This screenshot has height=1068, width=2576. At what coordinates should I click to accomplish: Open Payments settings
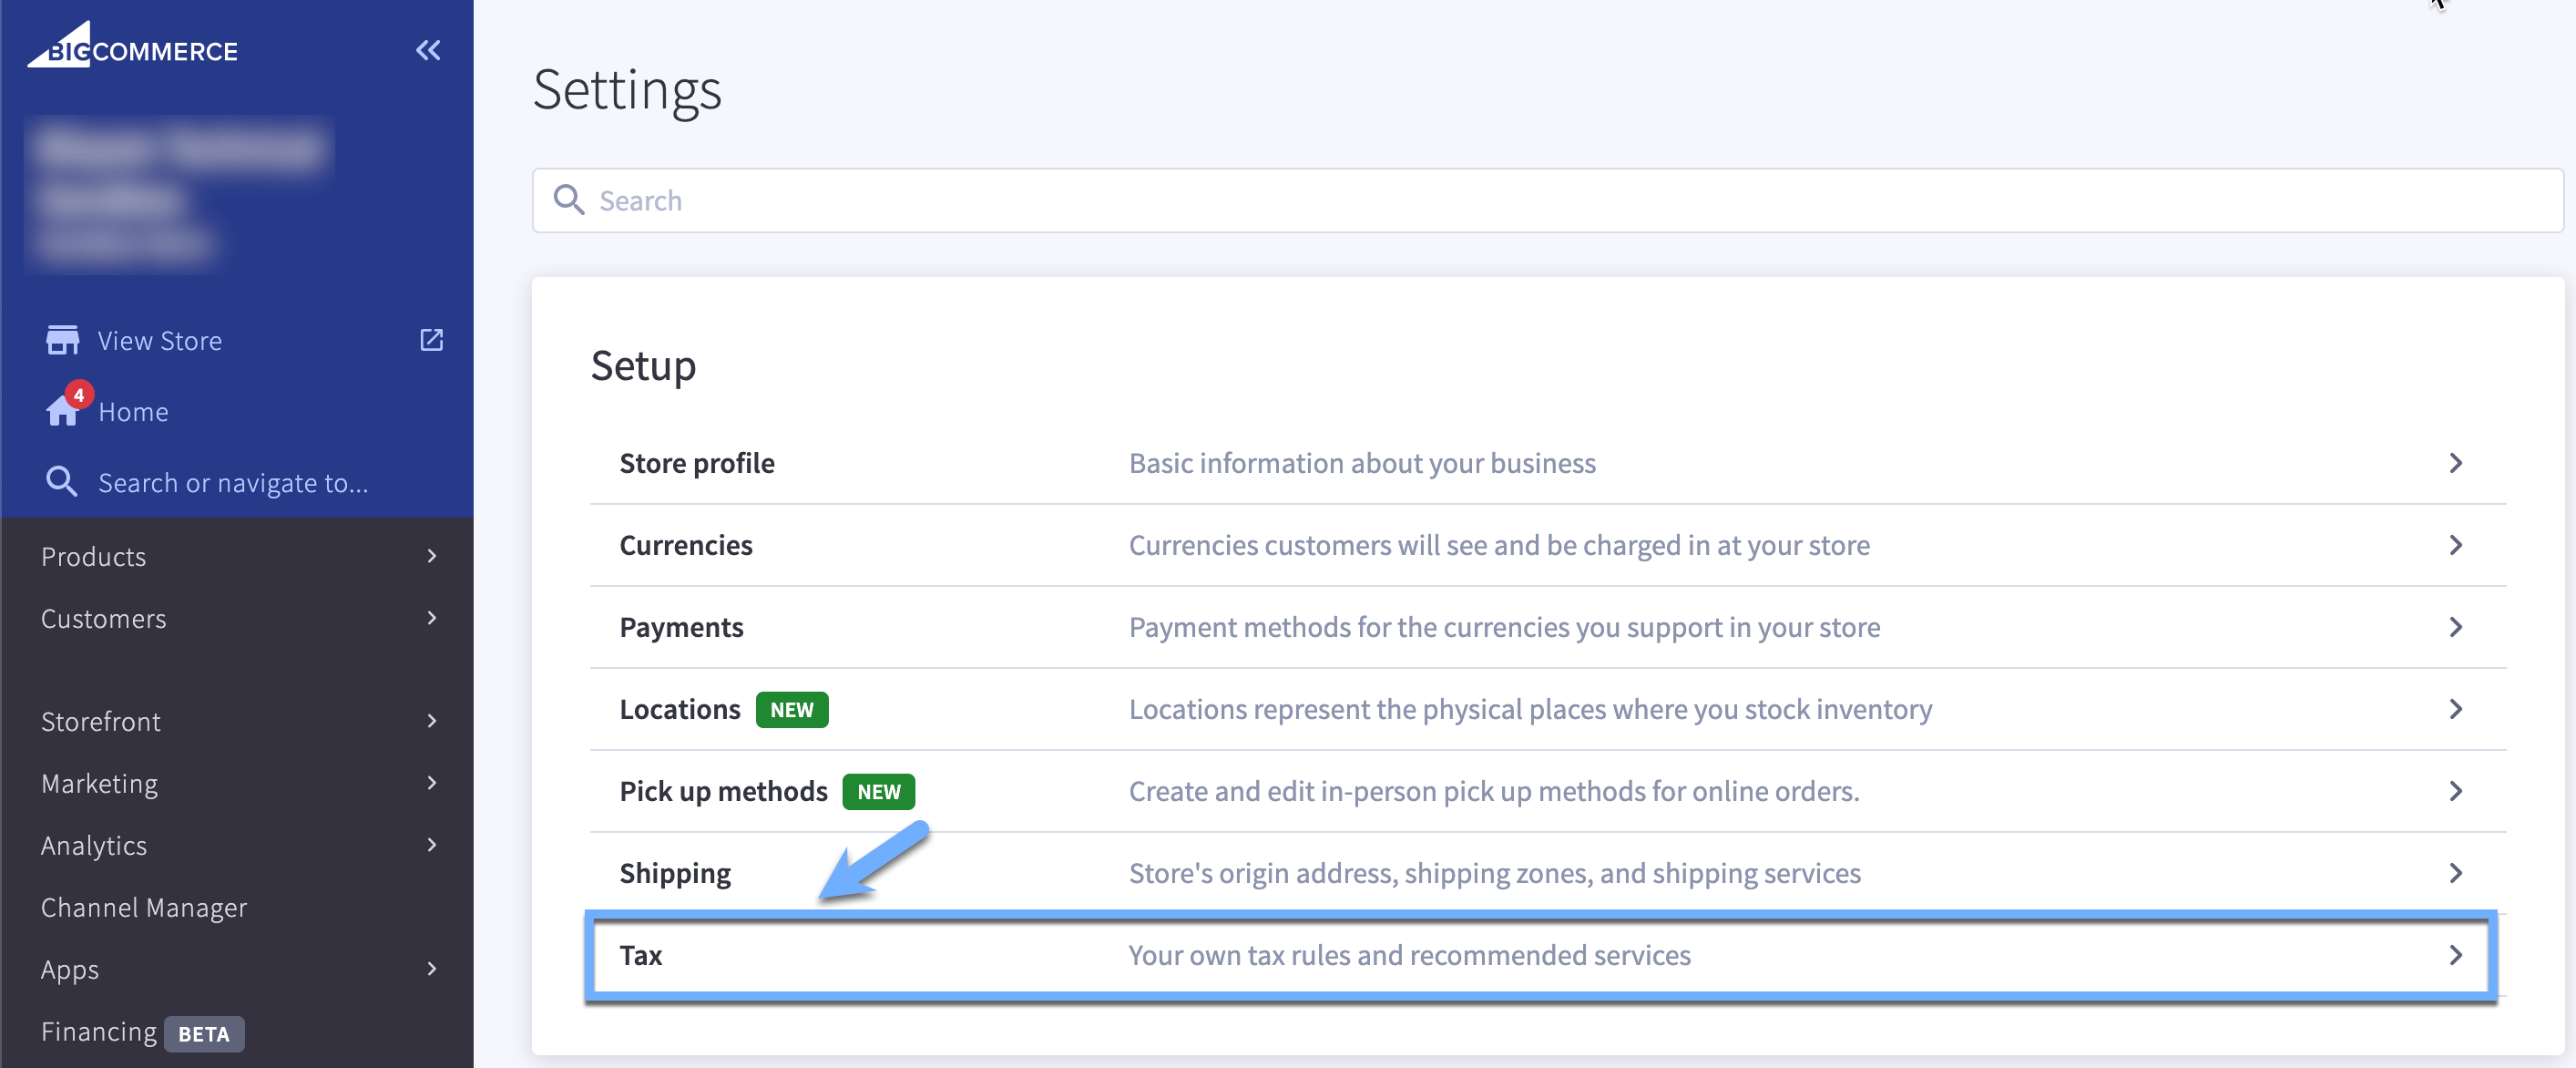tap(1547, 627)
